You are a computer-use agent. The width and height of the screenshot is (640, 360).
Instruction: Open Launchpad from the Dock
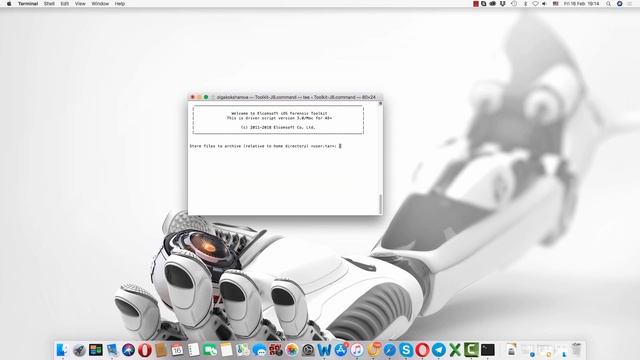(79, 350)
